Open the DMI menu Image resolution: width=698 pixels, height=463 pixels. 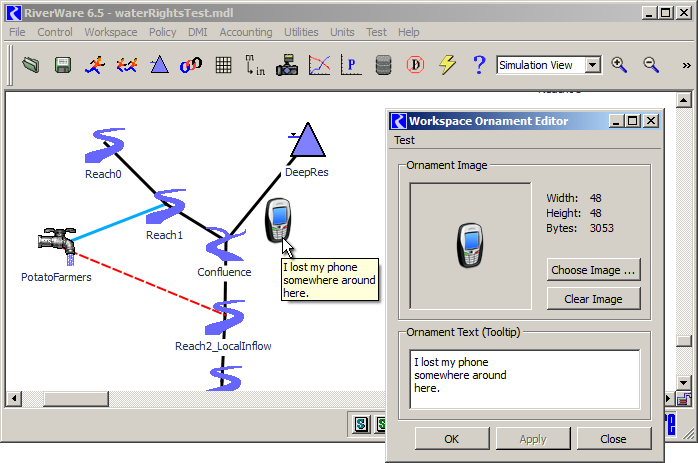198,32
